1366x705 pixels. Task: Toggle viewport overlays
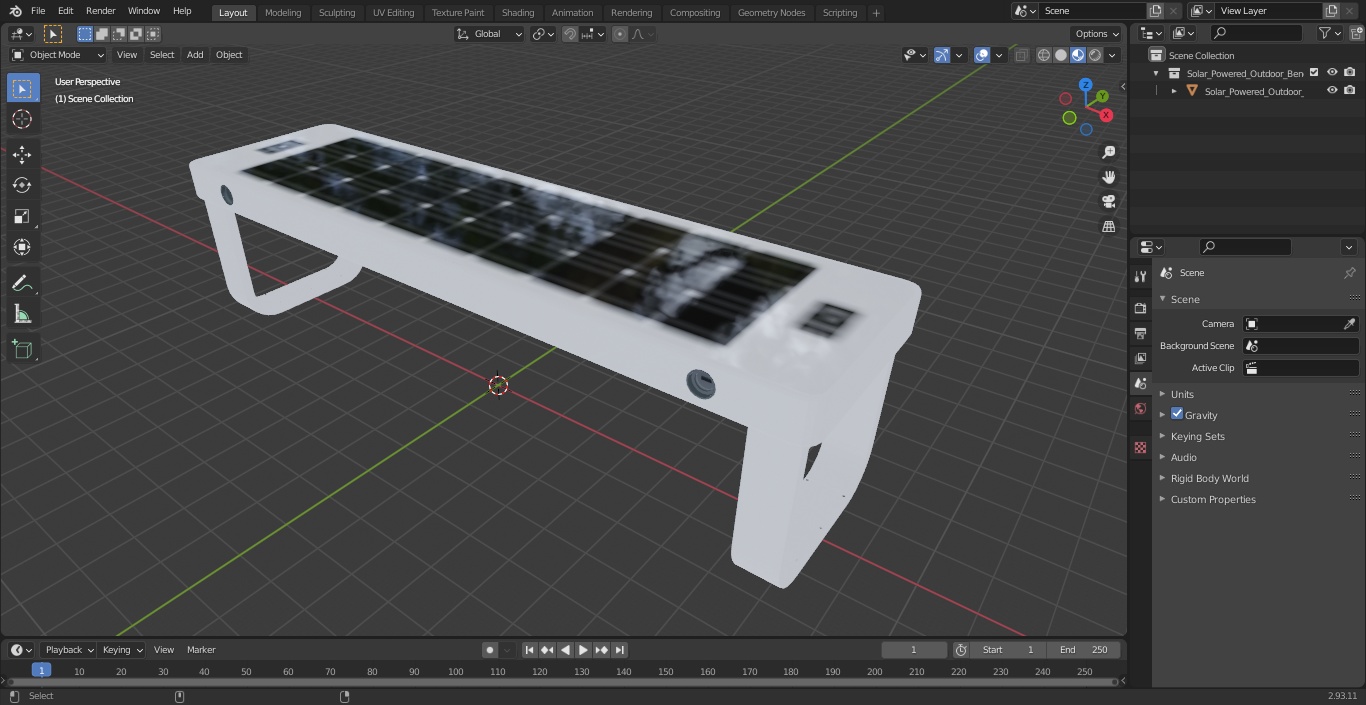982,55
